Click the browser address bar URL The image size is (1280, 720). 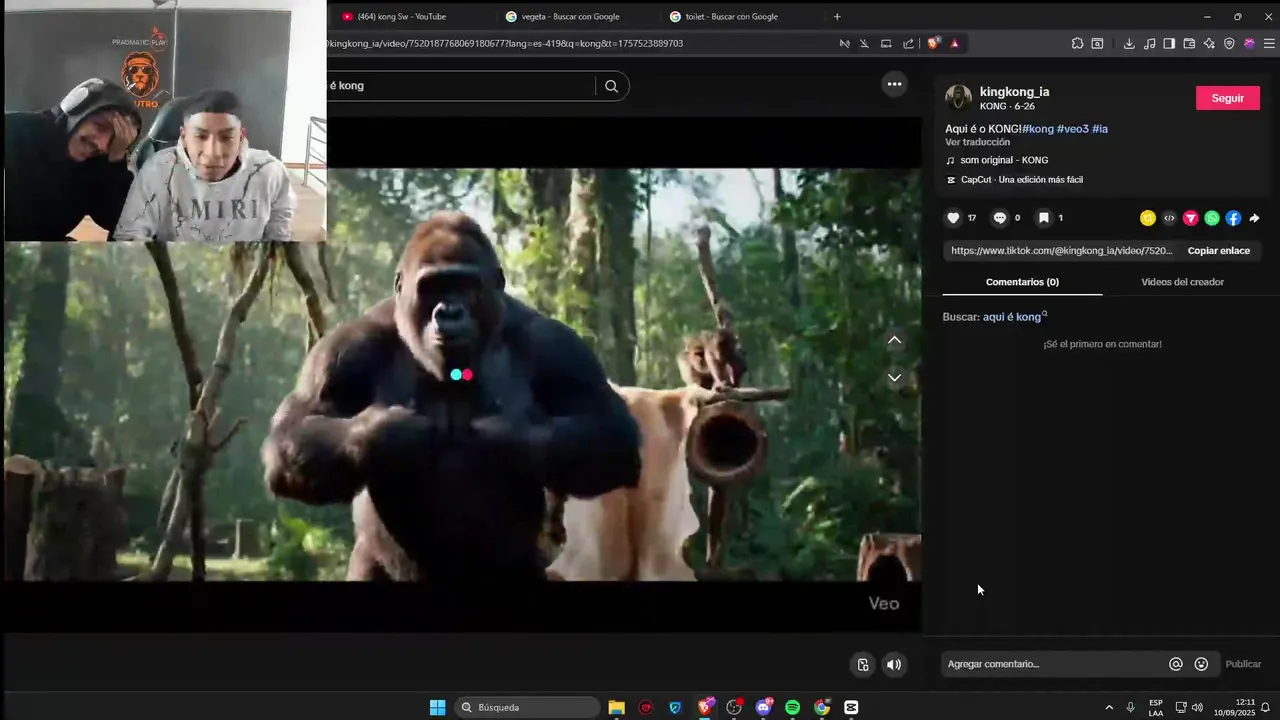pos(505,43)
